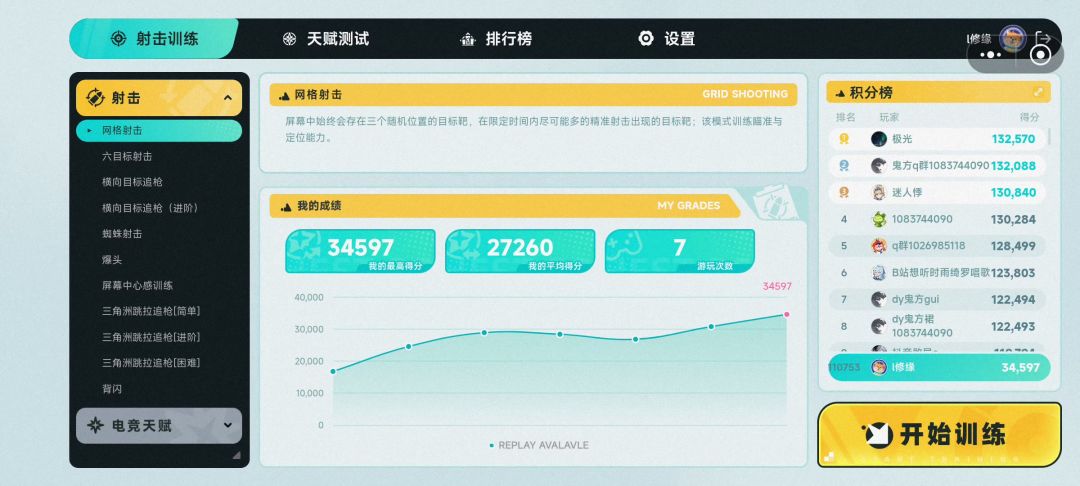Viewport: 1080px width, 486px height.
Task: Click the 射击训练 target icon in top bar
Action: [x=118, y=39]
